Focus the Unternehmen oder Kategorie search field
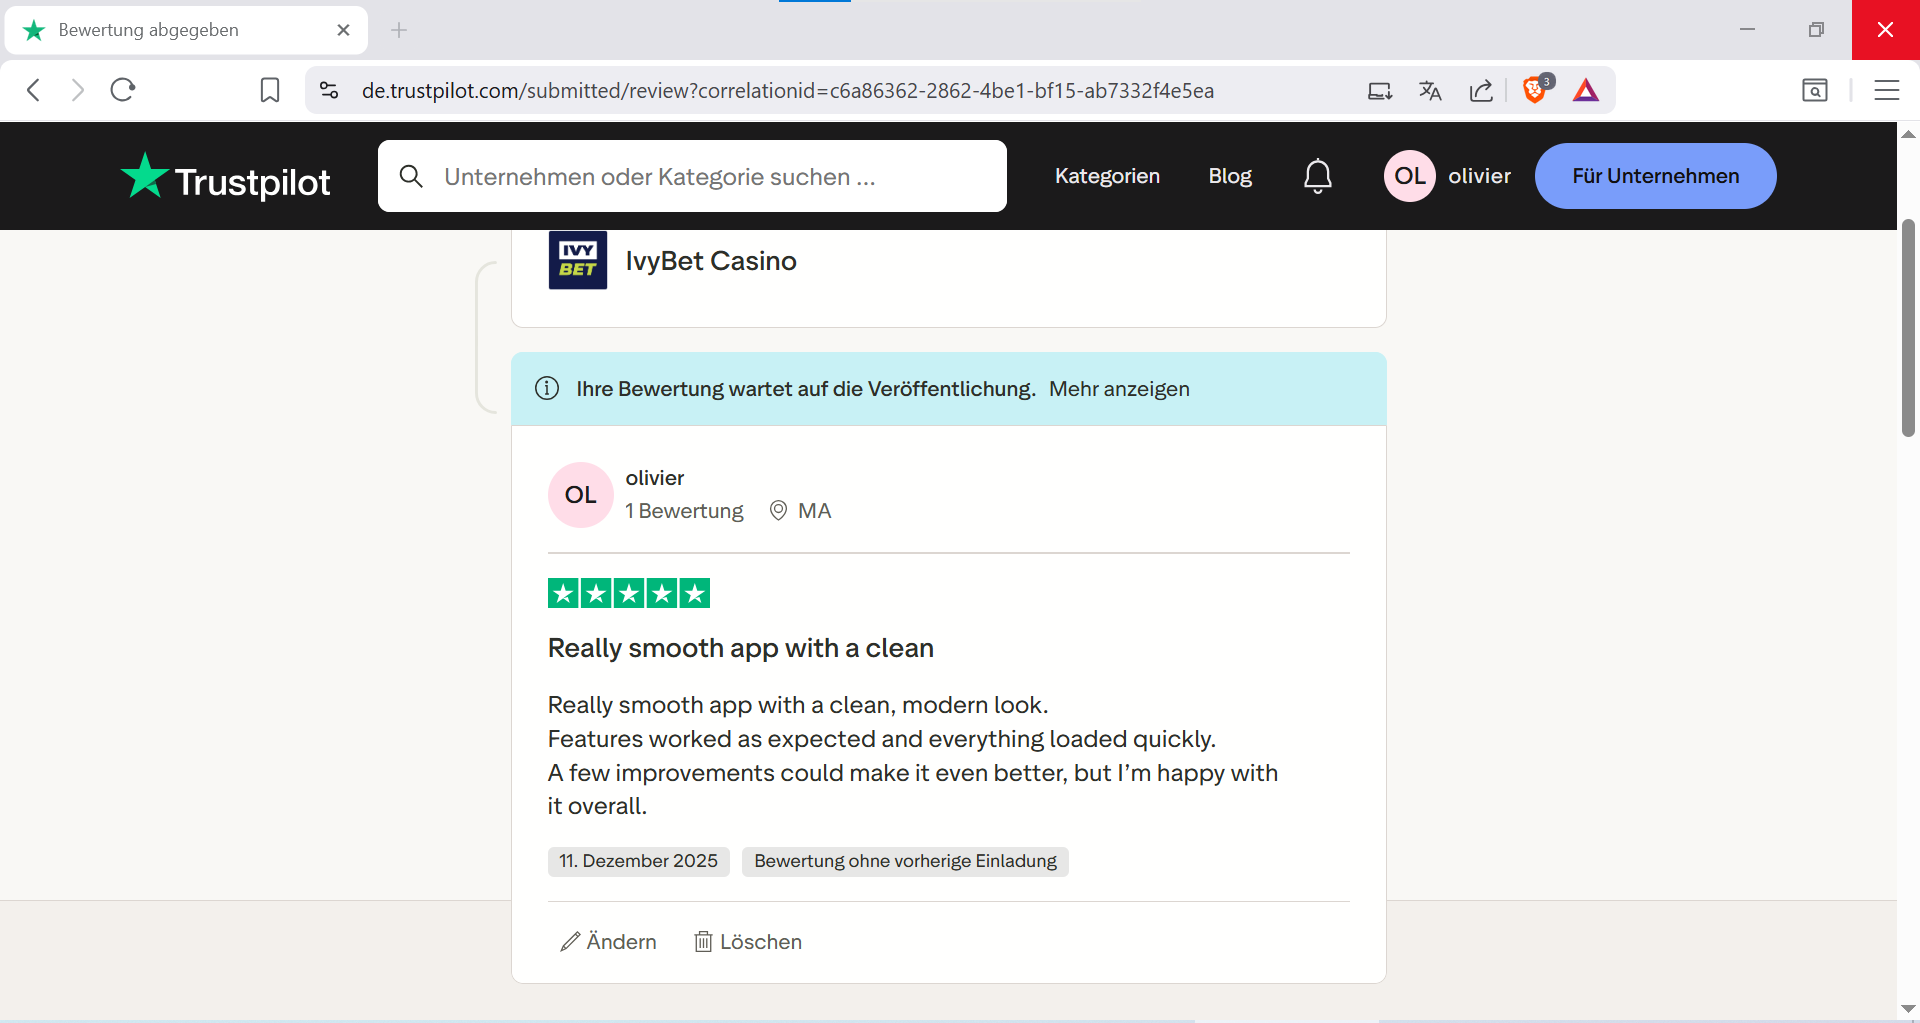The image size is (1920, 1023). coord(692,176)
